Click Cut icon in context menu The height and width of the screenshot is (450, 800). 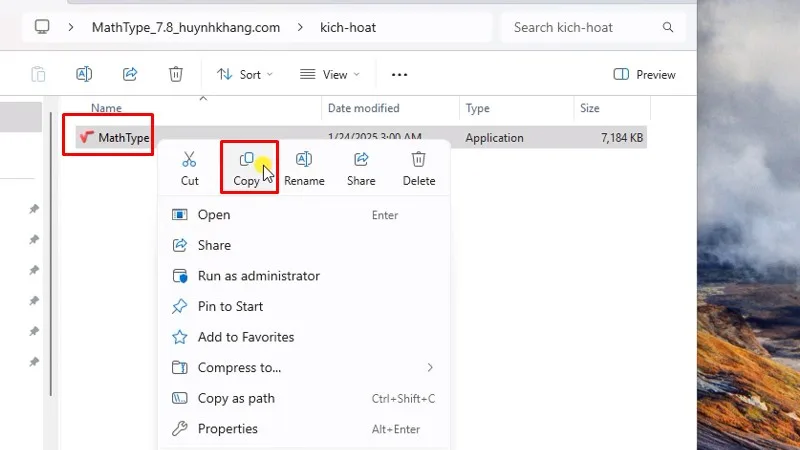[x=189, y=160]
